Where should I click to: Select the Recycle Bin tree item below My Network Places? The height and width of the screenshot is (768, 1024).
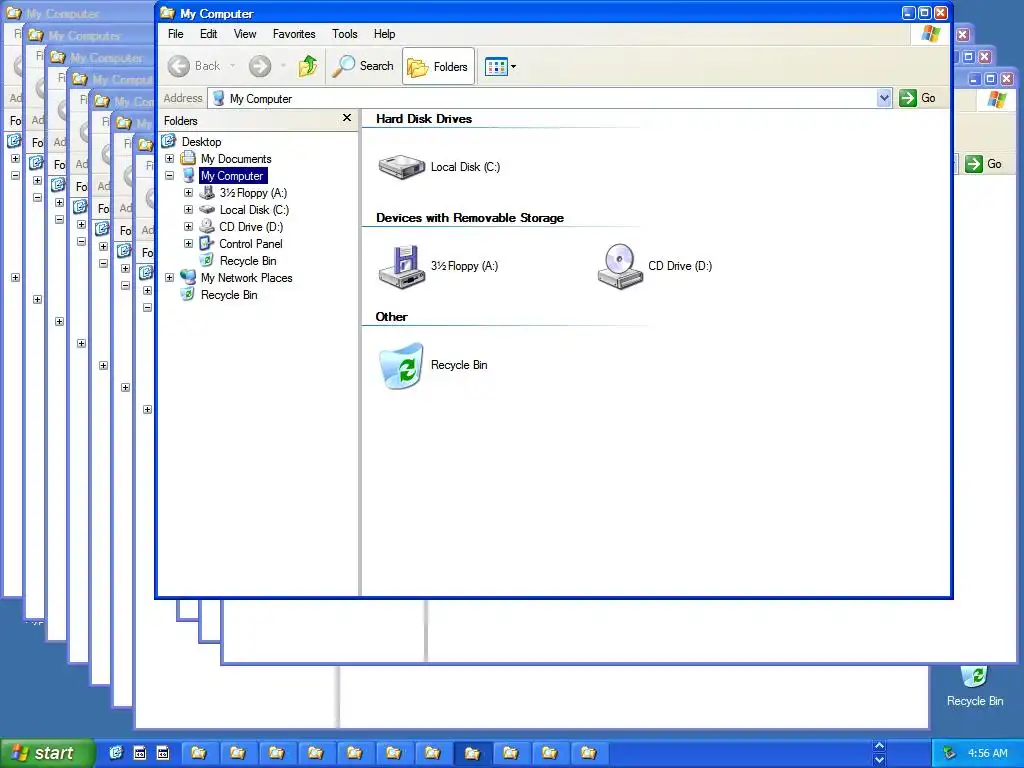229,295
